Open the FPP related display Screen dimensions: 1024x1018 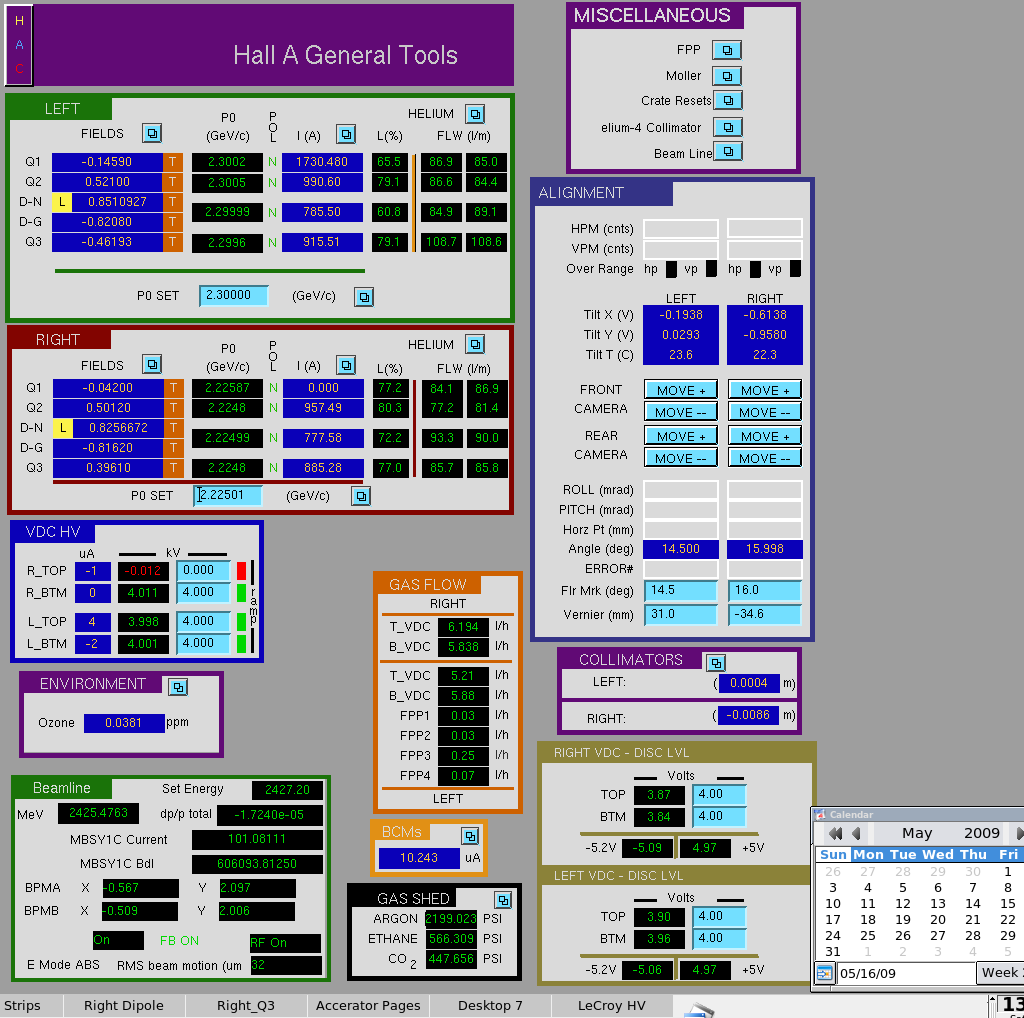(726, 50)
